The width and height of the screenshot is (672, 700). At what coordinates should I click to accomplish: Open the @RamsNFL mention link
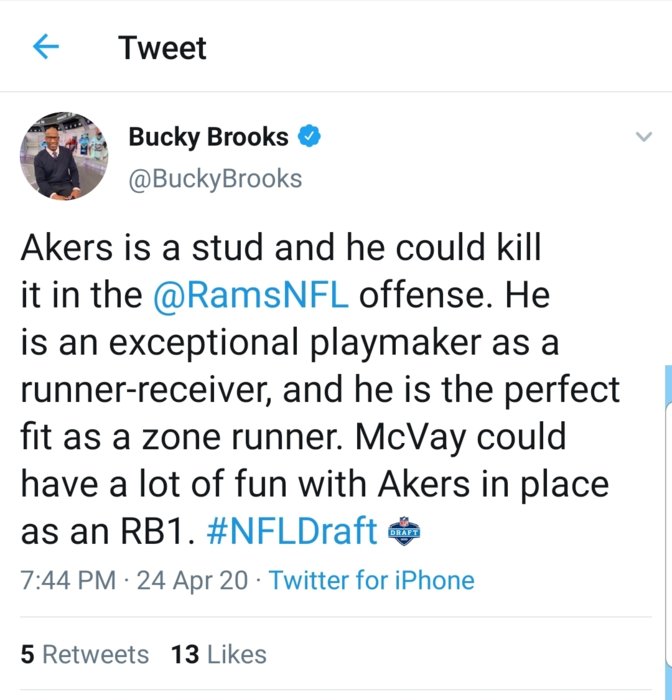coord(253,295)
